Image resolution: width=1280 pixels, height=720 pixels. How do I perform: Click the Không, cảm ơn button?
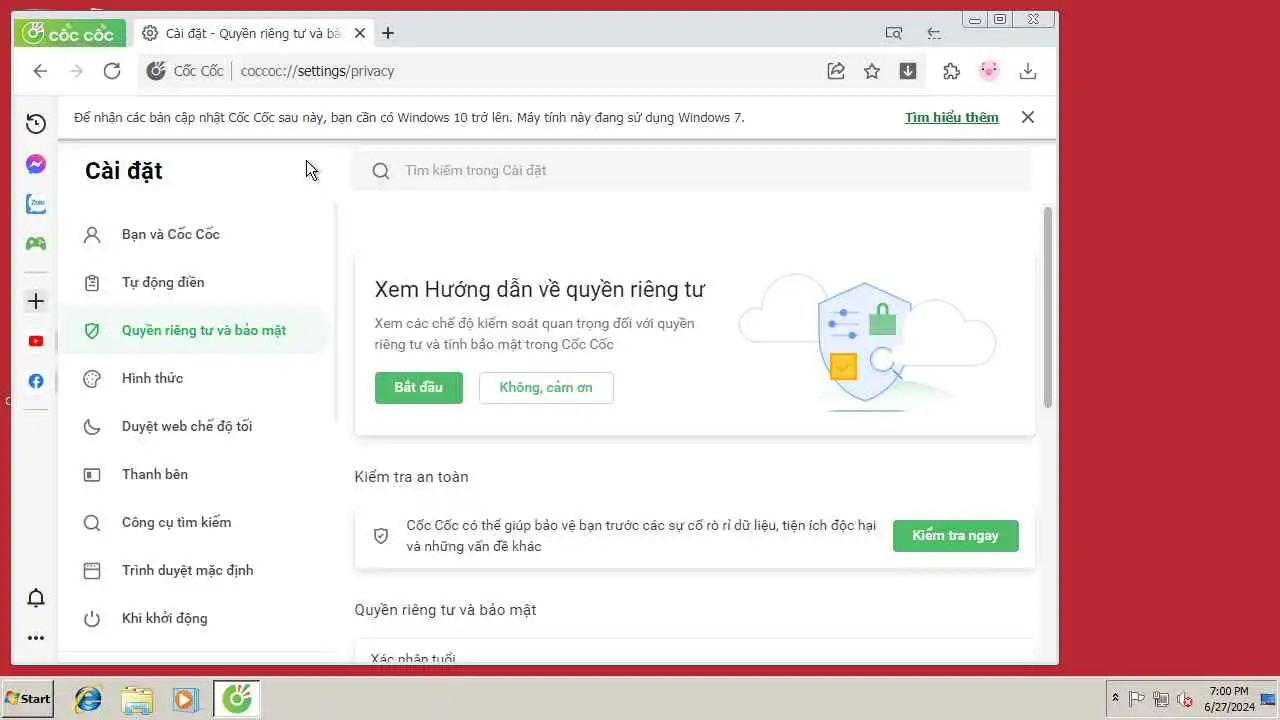[x=546, y=388]
